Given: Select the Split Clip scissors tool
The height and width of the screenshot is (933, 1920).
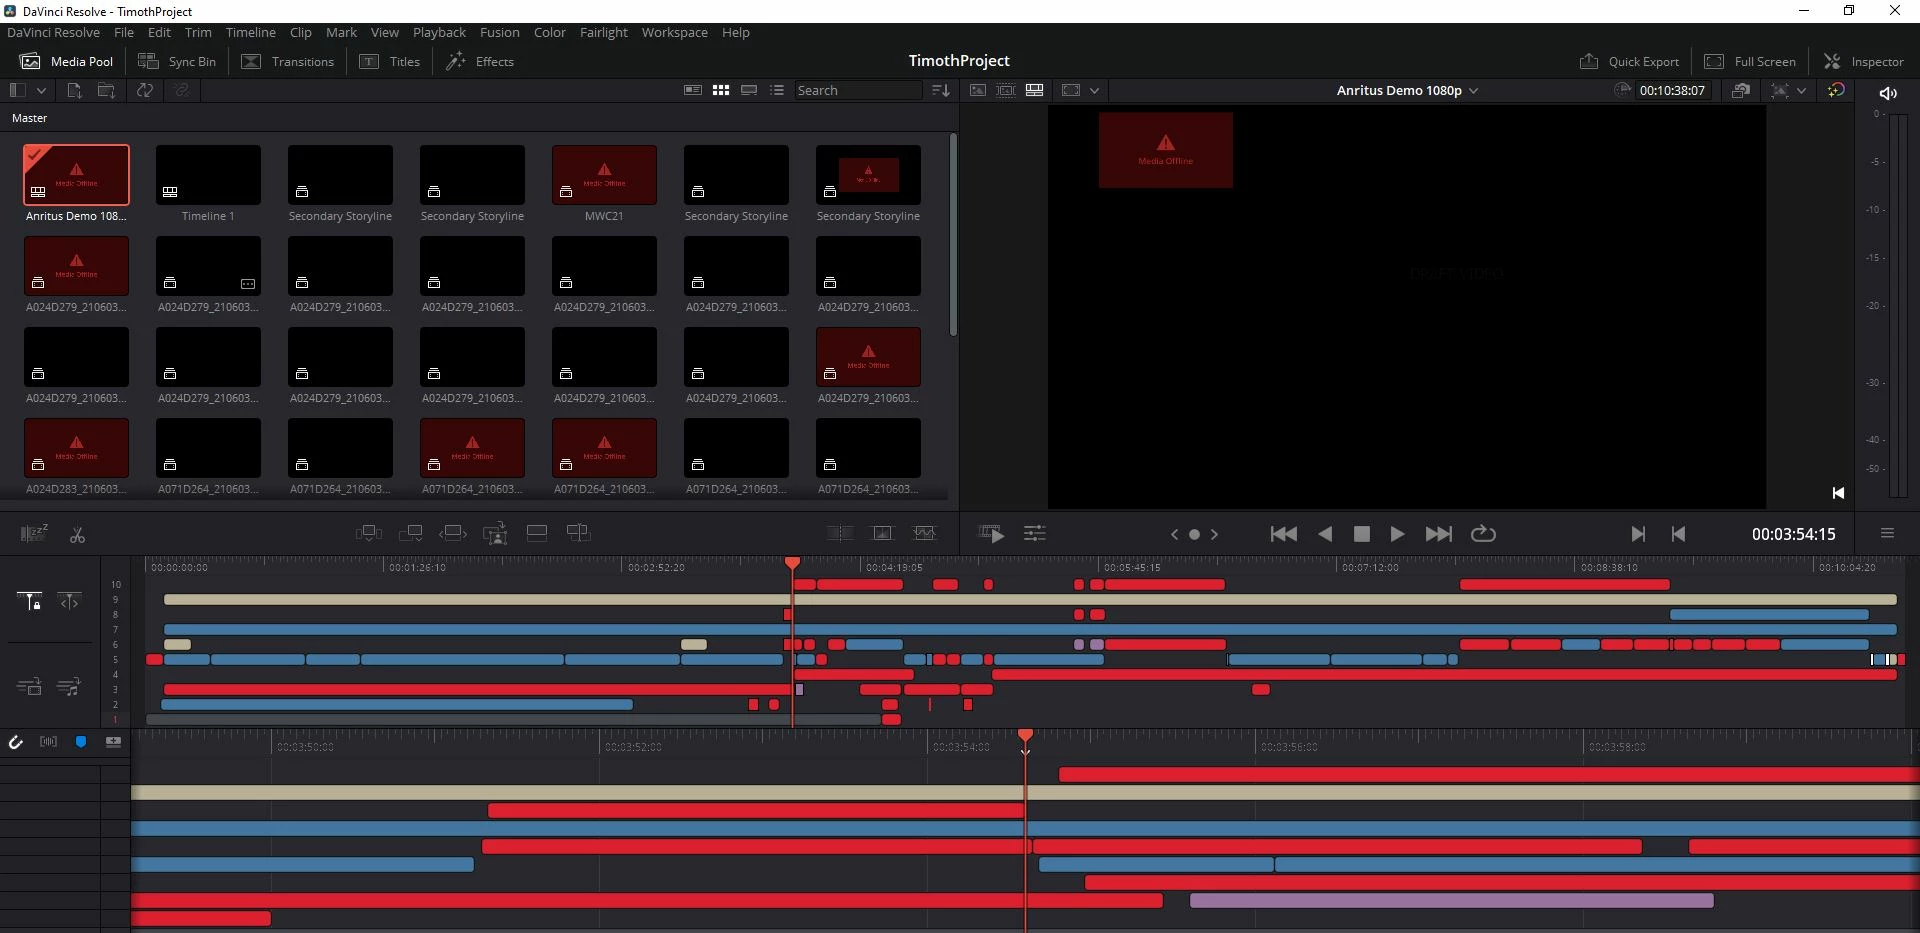Looking at the screenshot, I should pyautogui.click(x=77, y=534).
